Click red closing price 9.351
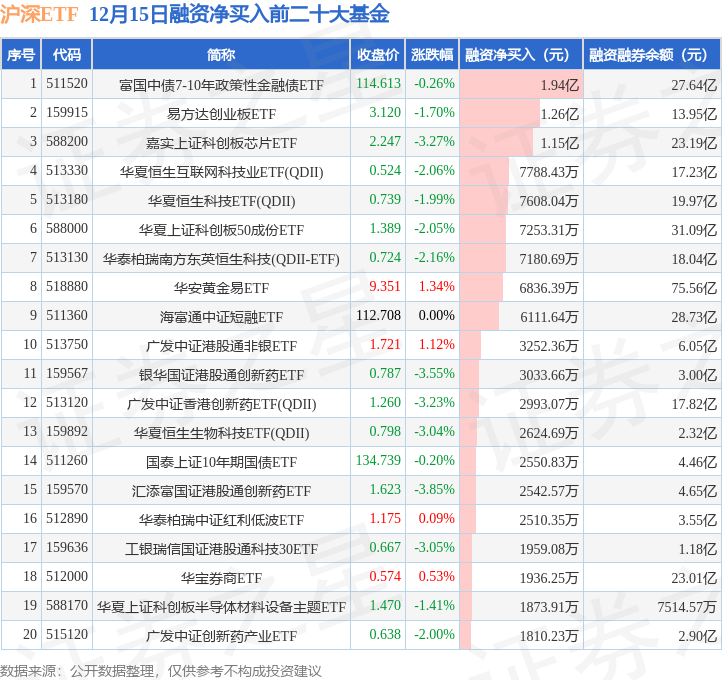722x680 pixels. (385, 286)
